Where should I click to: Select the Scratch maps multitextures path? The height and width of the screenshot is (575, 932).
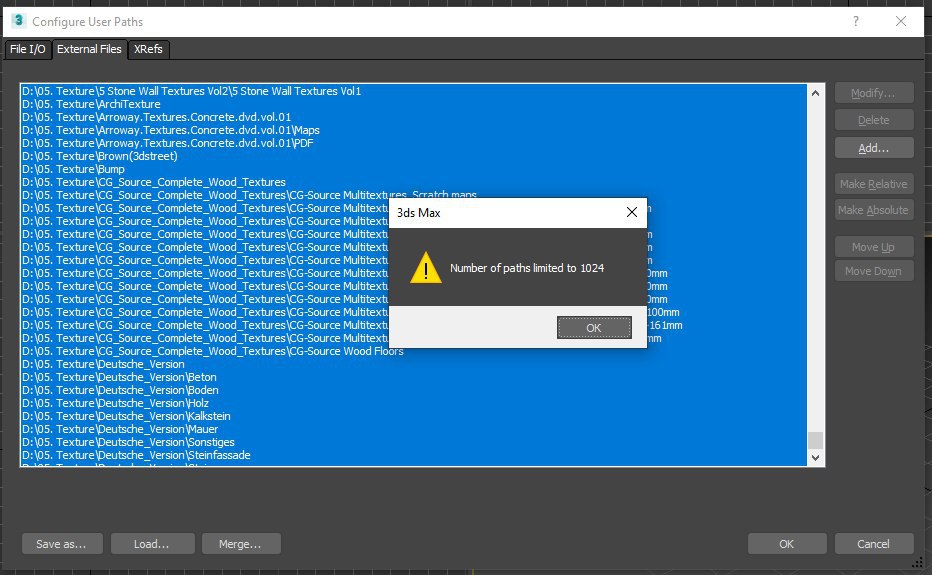[413, 195]
